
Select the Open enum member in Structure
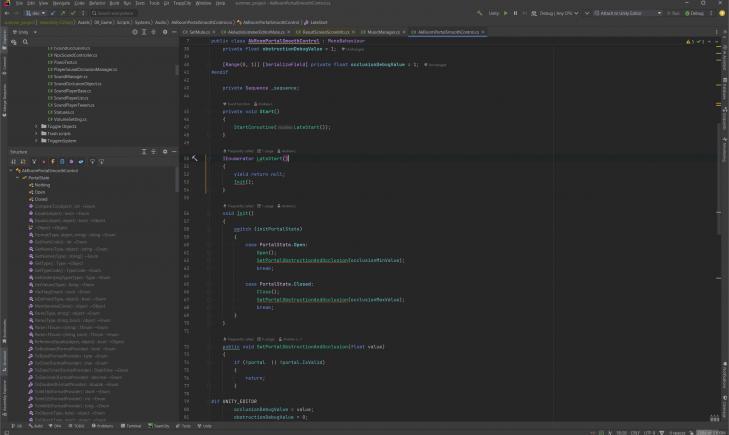tap(37, 192)
